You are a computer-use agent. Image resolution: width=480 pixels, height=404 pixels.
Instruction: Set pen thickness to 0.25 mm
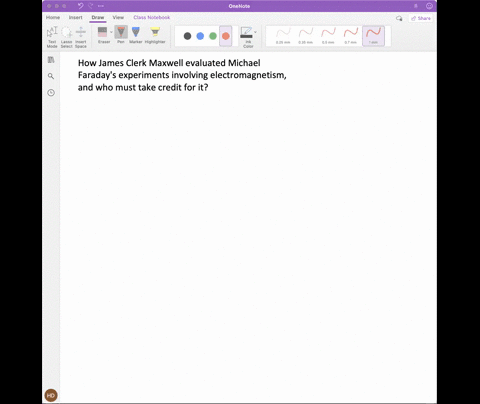click(283, 36)
